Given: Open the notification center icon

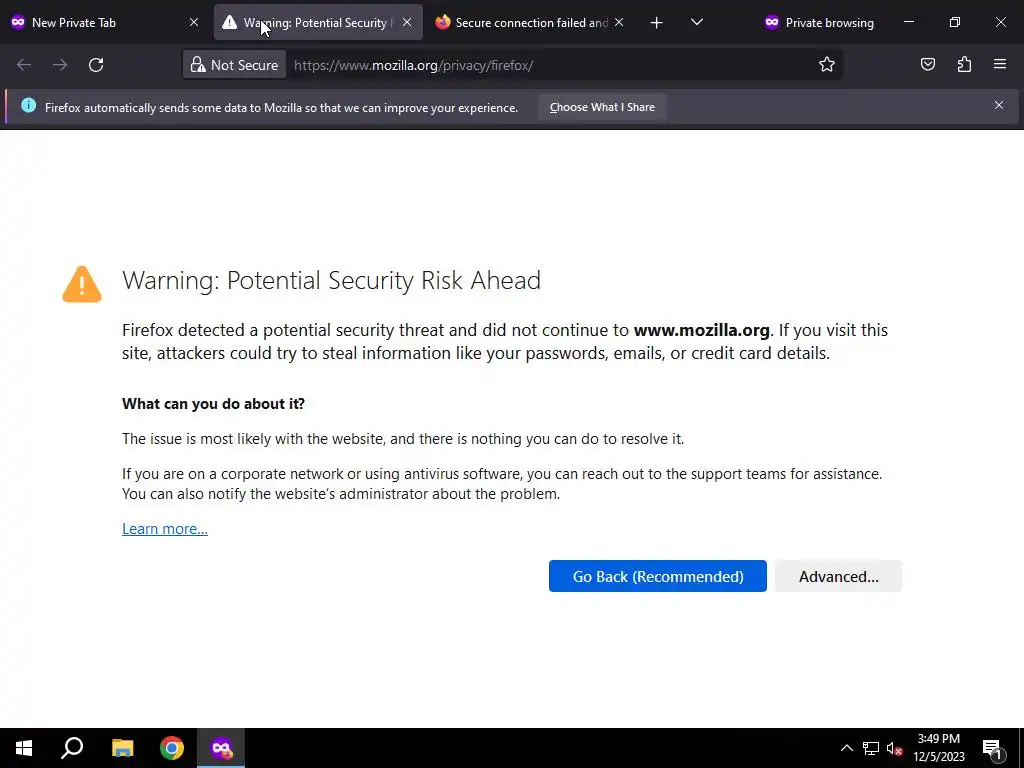Looking at the screenshot, I should 991,748.
